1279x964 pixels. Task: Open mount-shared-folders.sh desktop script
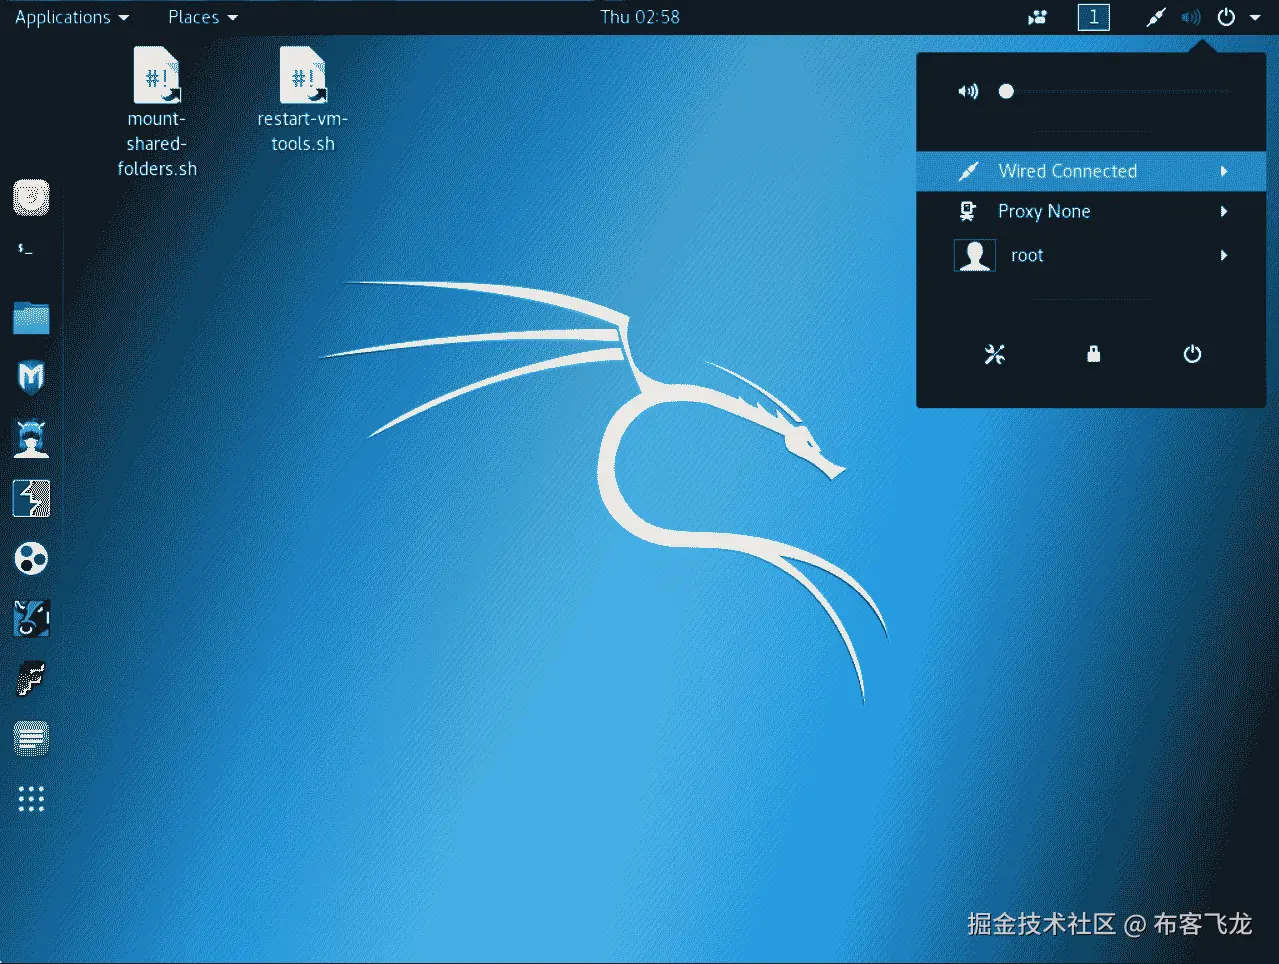[x=157, y=111]
